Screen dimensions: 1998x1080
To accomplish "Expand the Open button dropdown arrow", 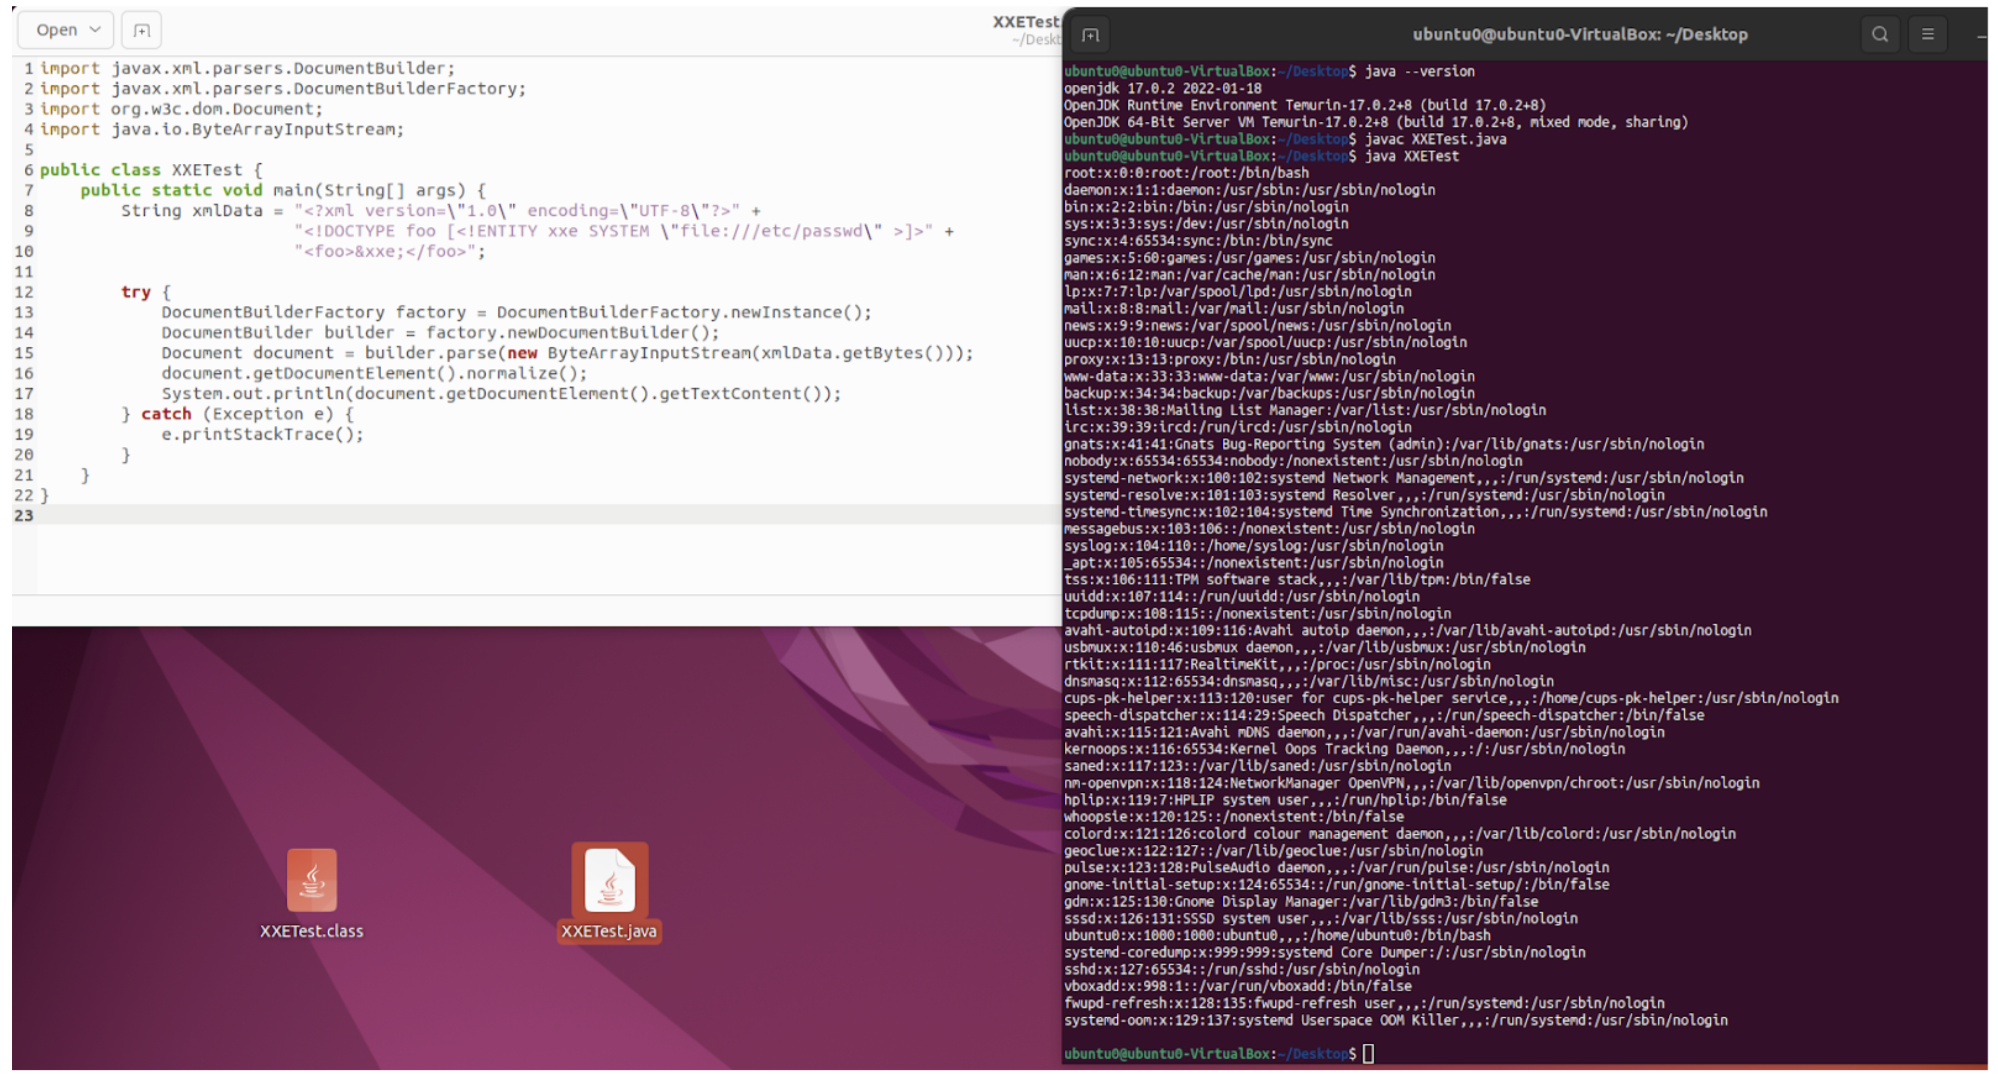I will (x=95, y=30).
